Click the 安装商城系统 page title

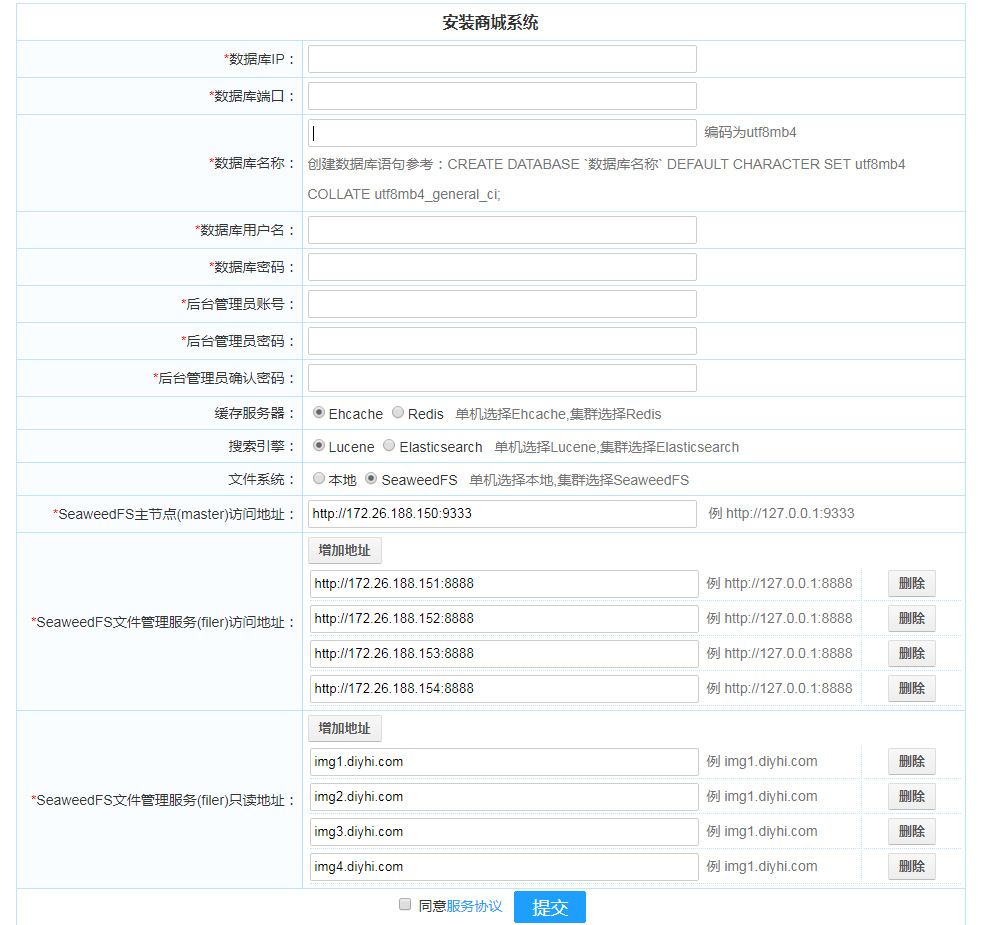pos(490,23)
